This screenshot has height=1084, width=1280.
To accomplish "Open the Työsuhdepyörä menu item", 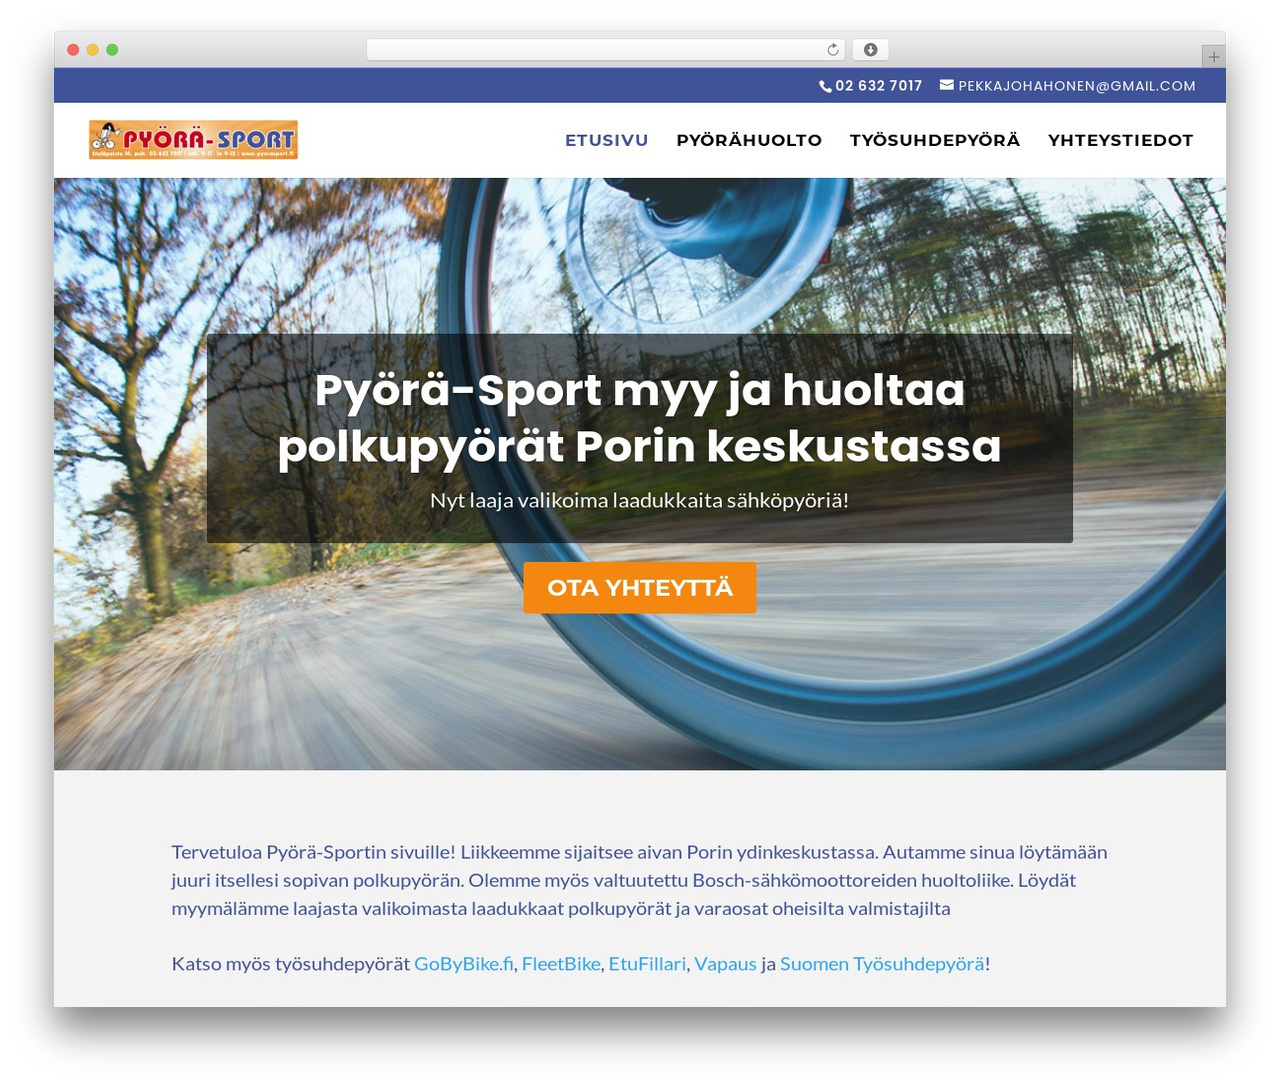I will click(935, 140).
